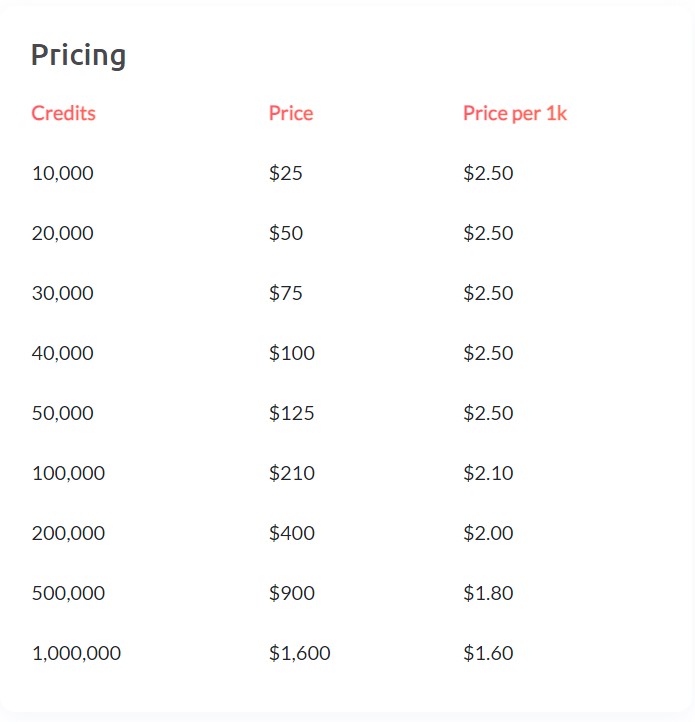Click the $100 price value

click(x=292, y=353)
